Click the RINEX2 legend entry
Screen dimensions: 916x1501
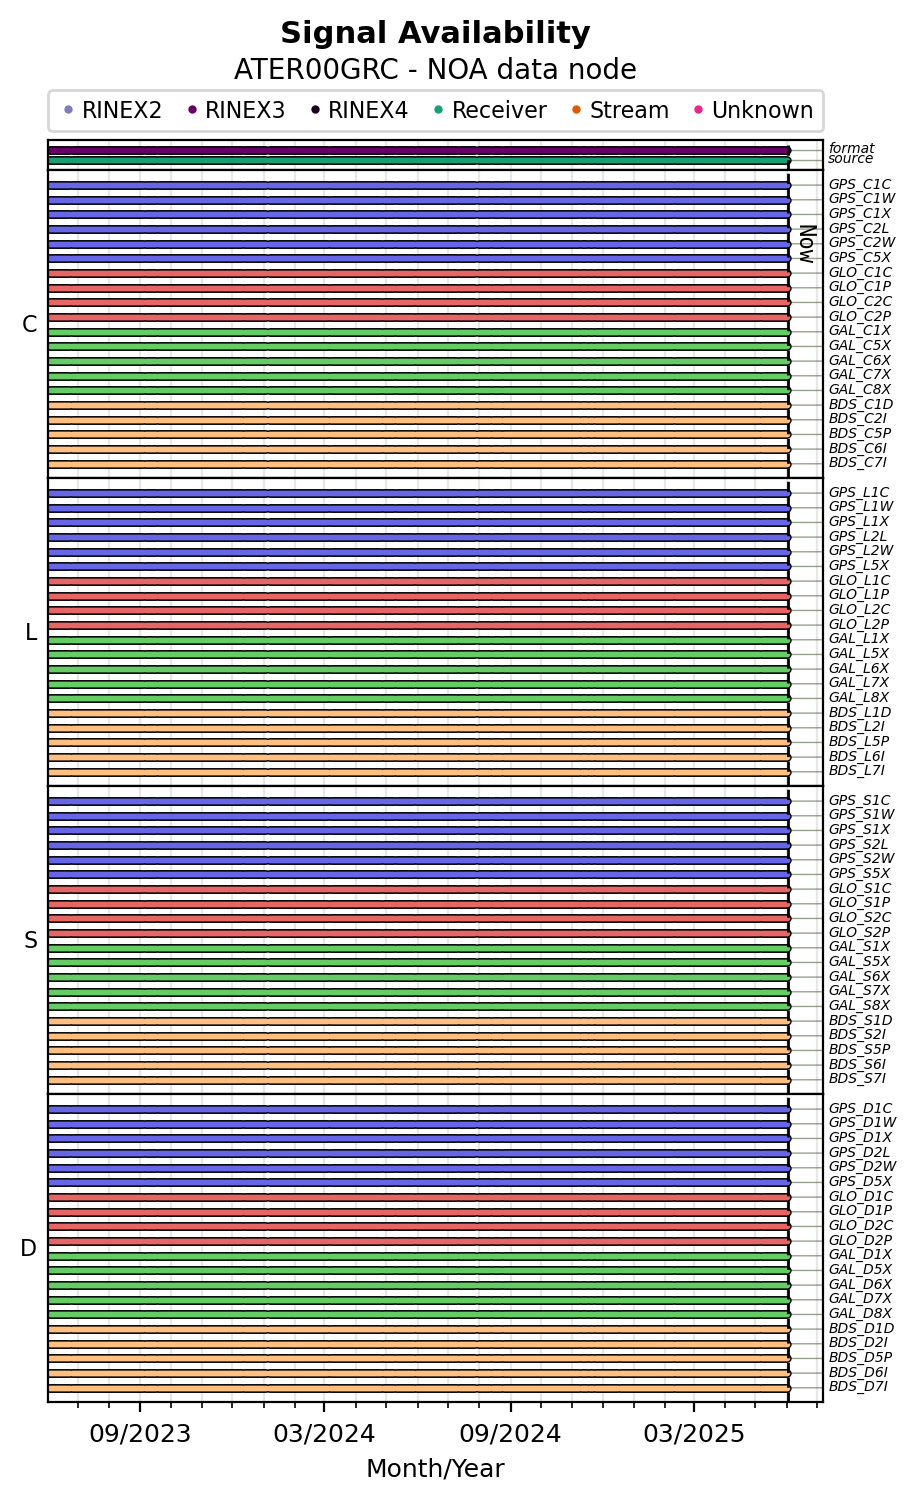tap(112, 111)
